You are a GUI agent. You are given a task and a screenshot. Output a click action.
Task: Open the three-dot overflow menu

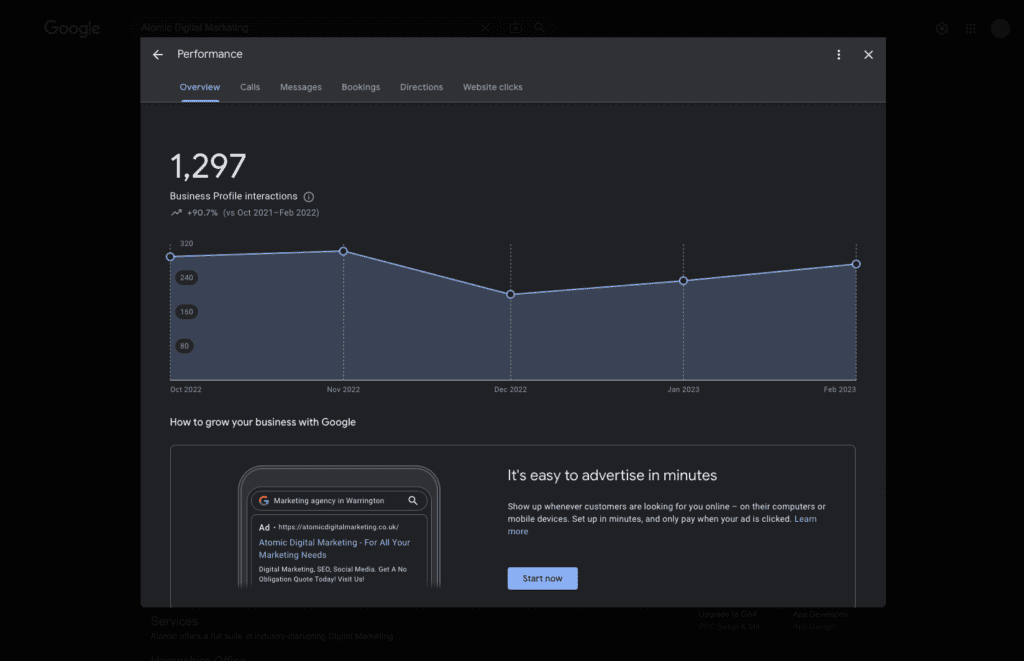(x=838, y=55)
